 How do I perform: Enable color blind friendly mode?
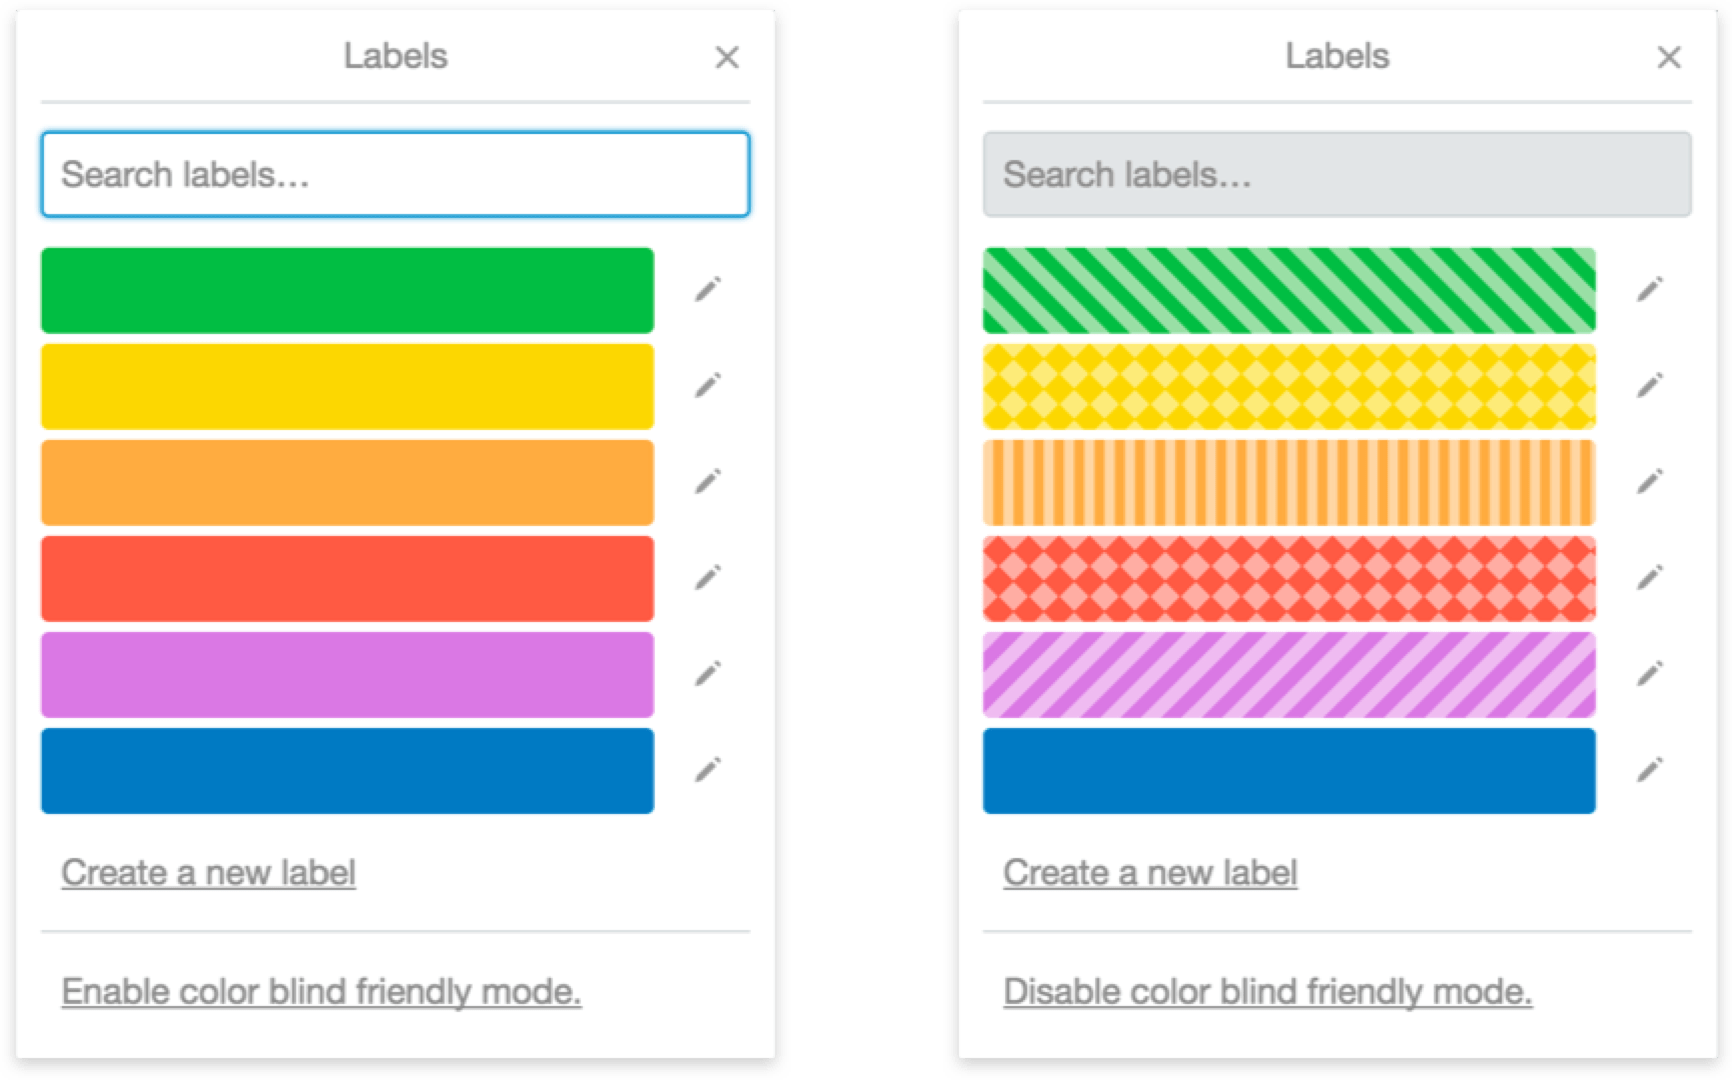pyautogui.click(x=321, y=991)
